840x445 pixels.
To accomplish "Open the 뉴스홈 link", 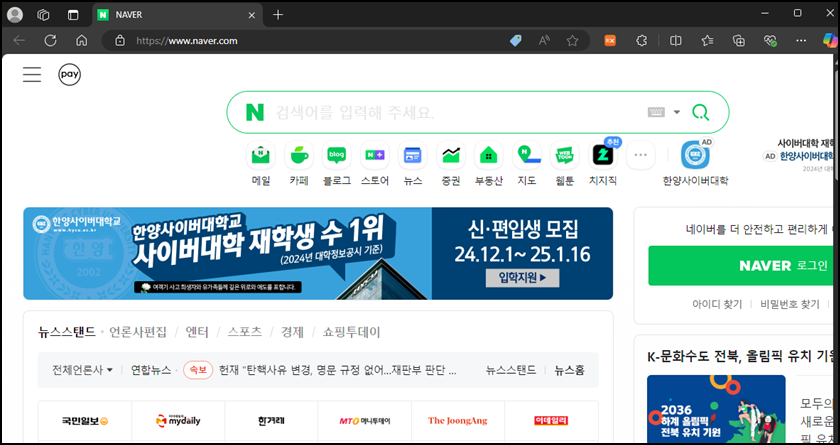I will pyautogui.click(x=569, y=370).
